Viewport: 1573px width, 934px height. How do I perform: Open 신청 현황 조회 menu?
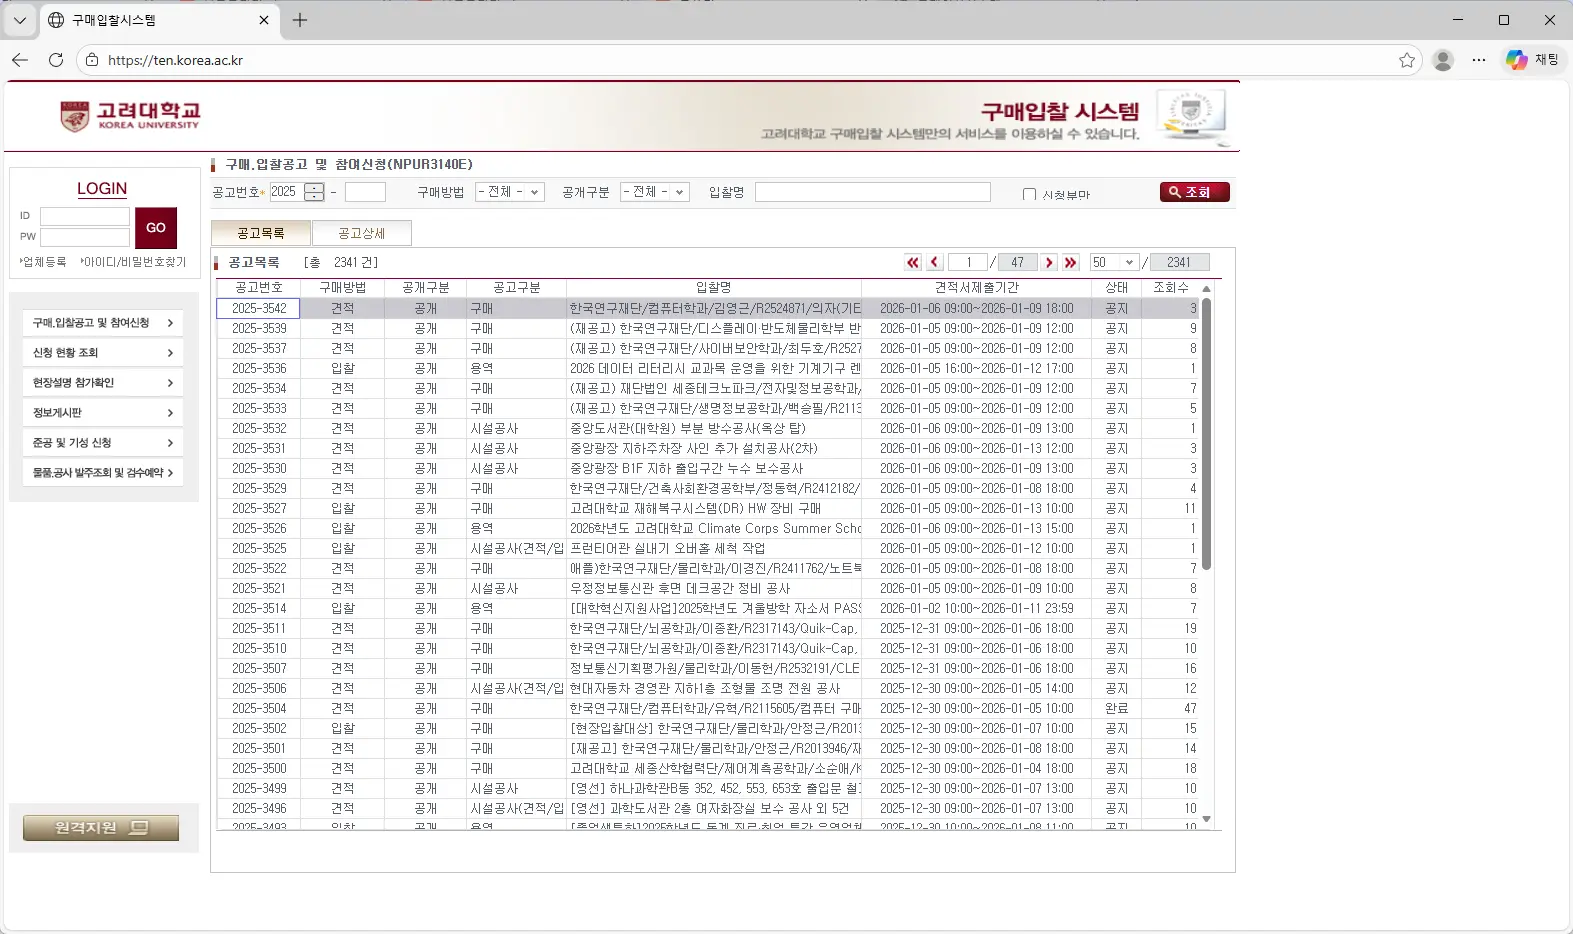[x=102, y=353]
